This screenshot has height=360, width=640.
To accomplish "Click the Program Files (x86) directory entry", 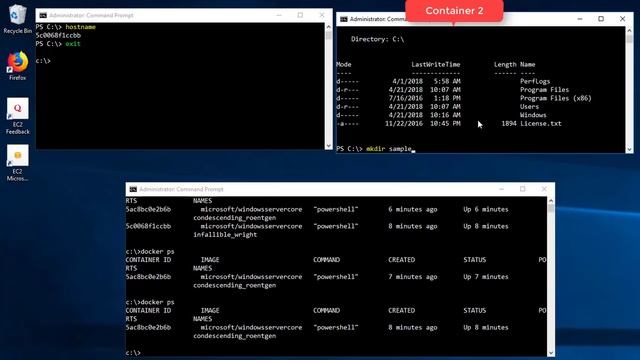I will (556, 98).
